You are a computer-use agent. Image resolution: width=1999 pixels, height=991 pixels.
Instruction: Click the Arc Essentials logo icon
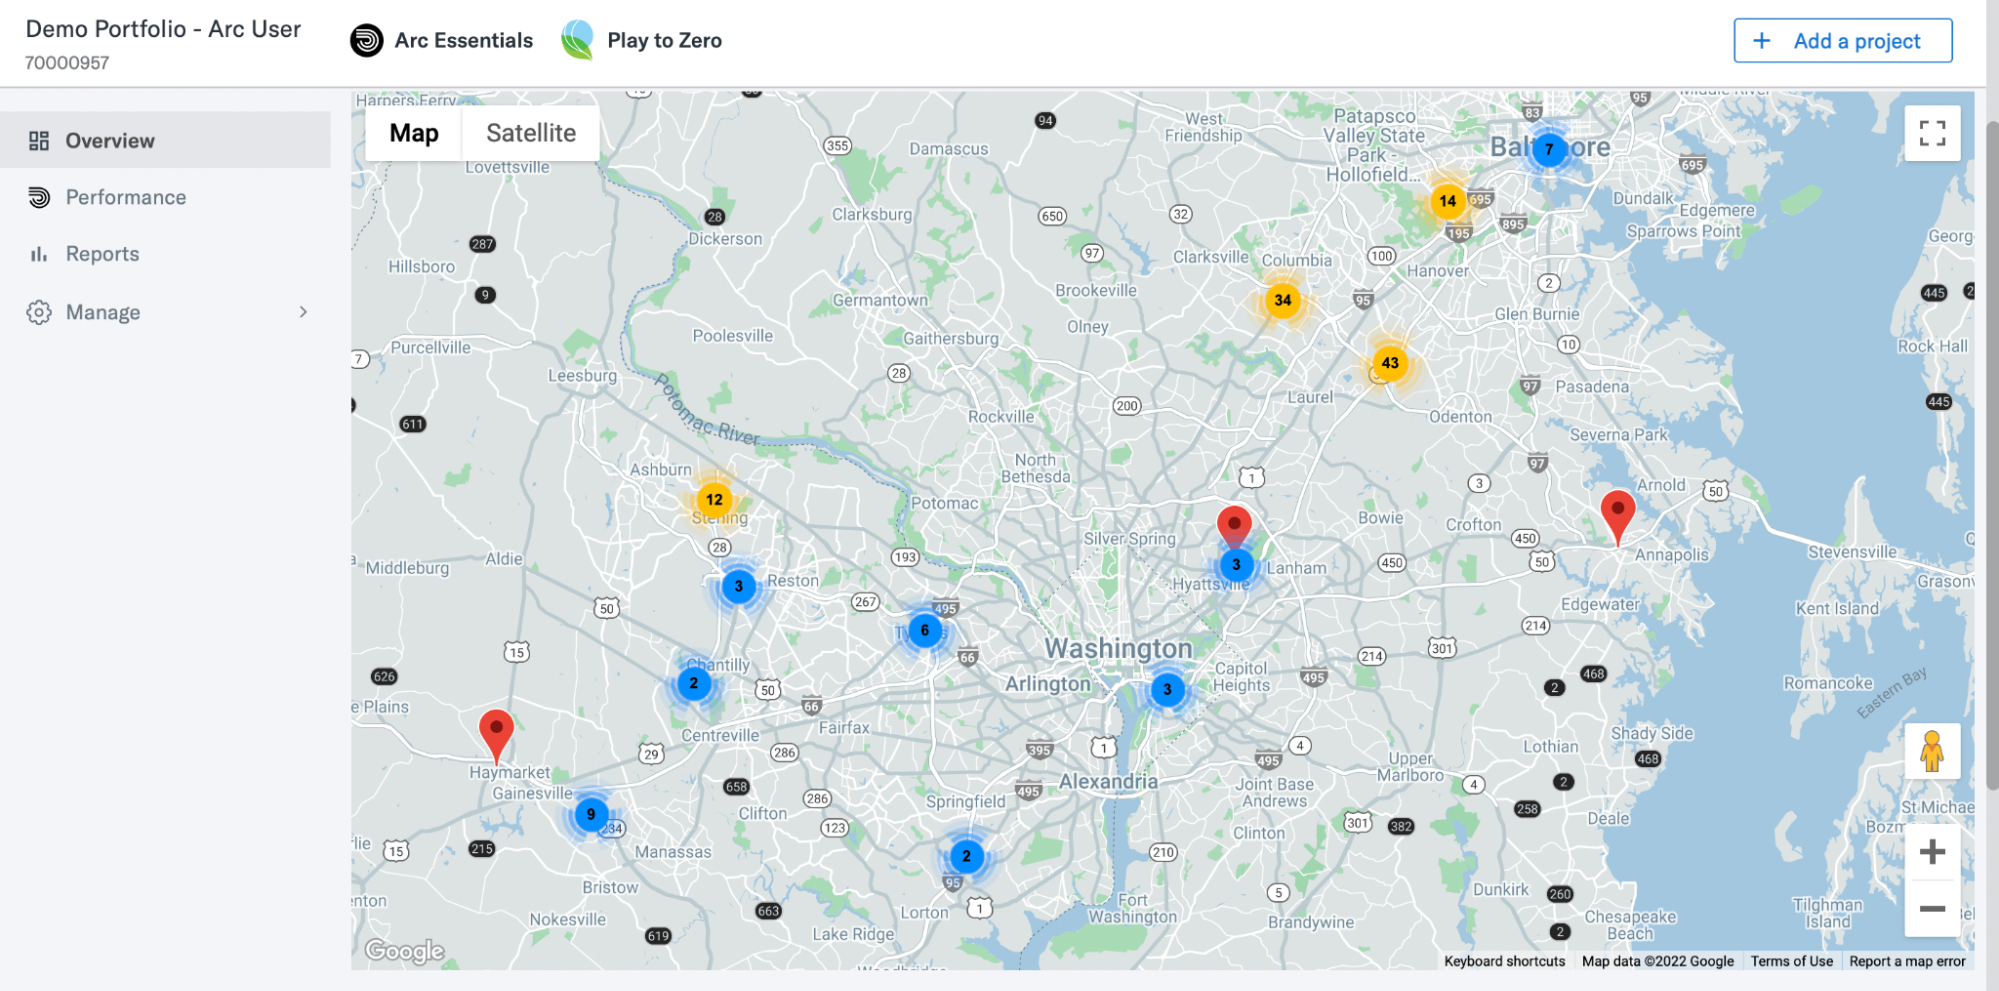coord(367,40)
